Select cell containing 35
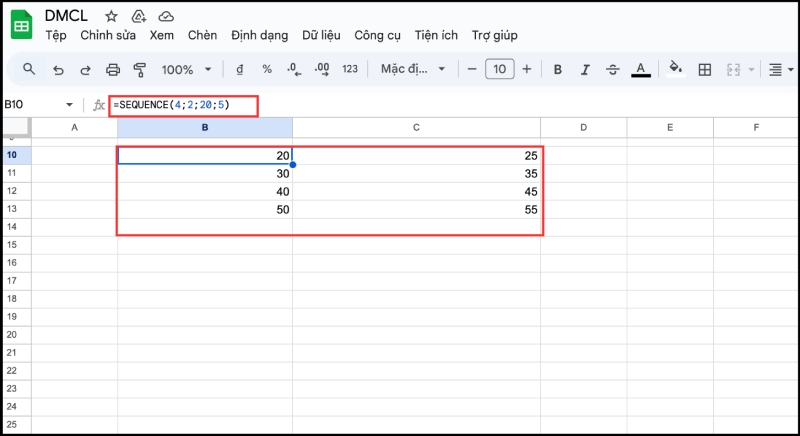The width and height of the screenshot is (800, 436). click(416, 173)
